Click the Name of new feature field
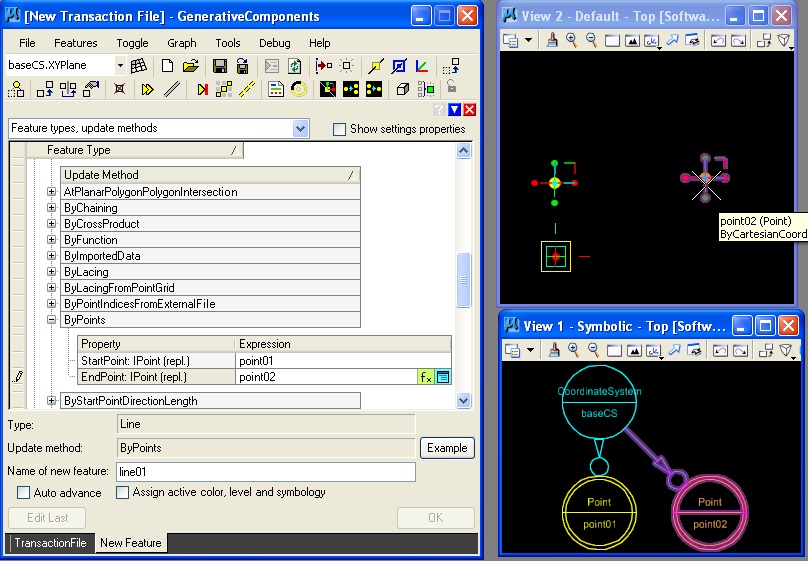808x561 pixels. pos(266,471)
